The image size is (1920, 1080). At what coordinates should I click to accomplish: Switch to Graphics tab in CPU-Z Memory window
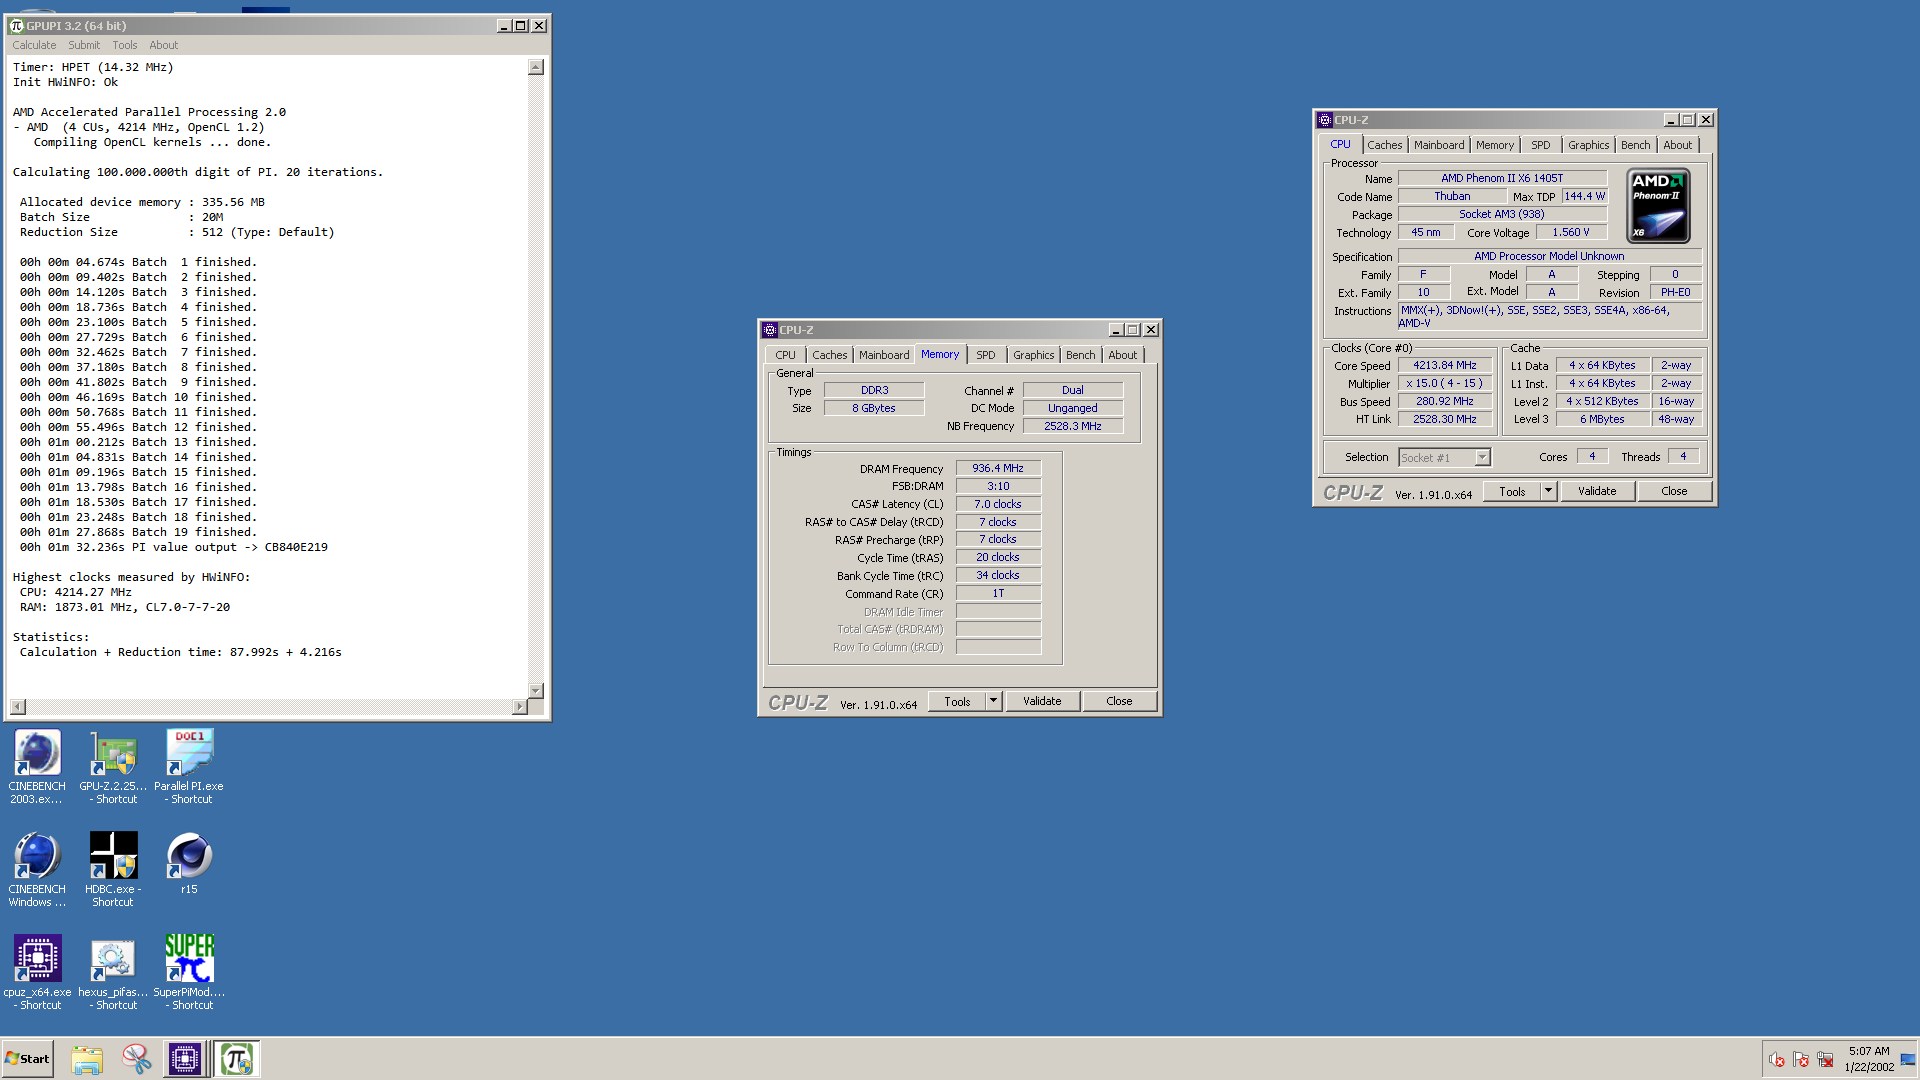click(x=1033, y=355)
